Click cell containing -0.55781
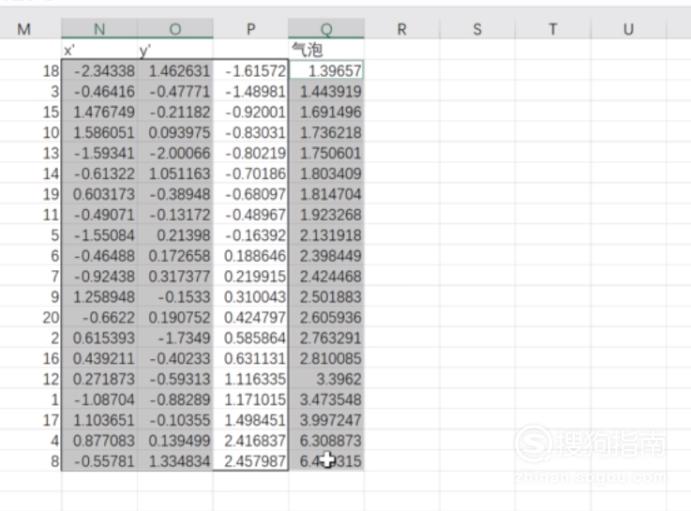The height and width of the screenshot is (511, 691). coord(99,461)
